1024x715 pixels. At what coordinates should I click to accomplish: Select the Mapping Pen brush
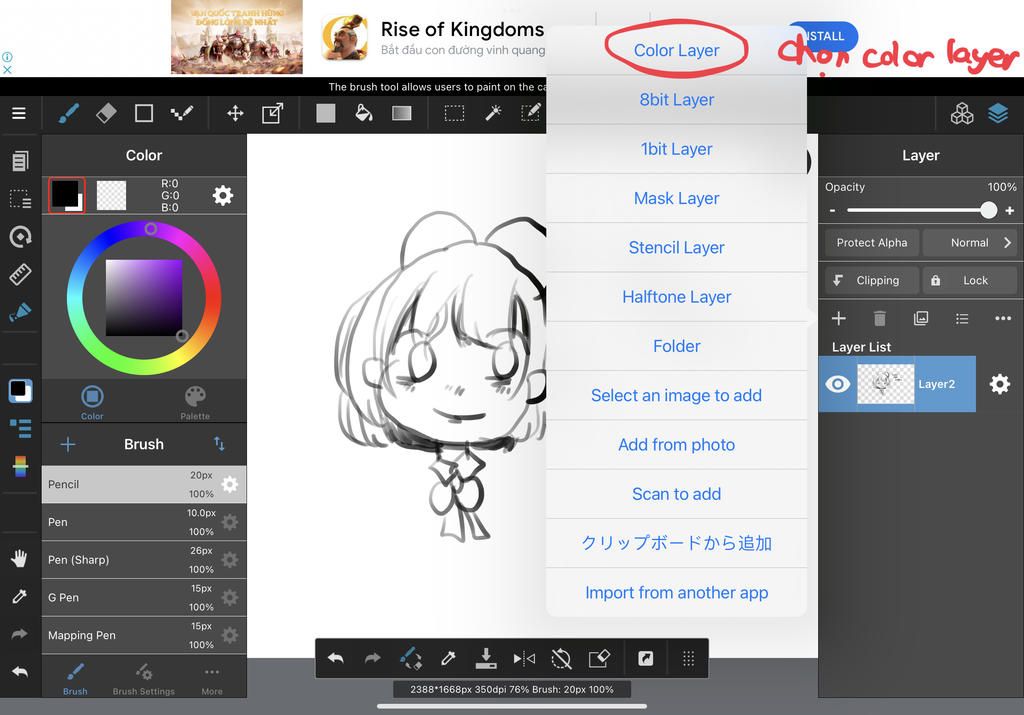(144, 635)
